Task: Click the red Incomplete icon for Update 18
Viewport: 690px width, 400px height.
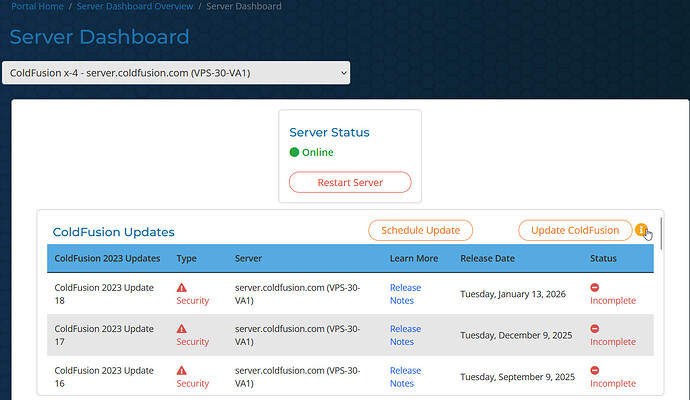Action: tap(595, 287)
